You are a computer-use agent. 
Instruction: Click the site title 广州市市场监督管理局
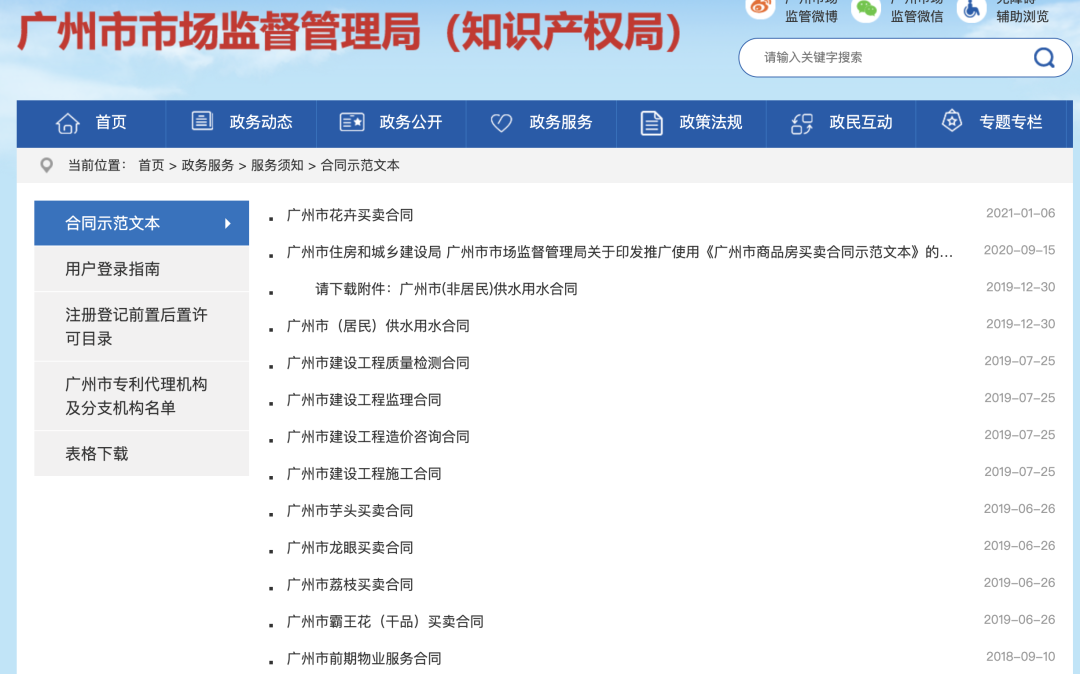click(x=350, y=32)
